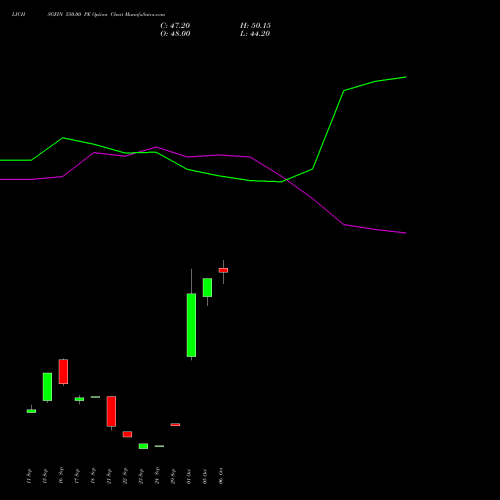Select the small red candle above 22 Sep

click(127, 434)
